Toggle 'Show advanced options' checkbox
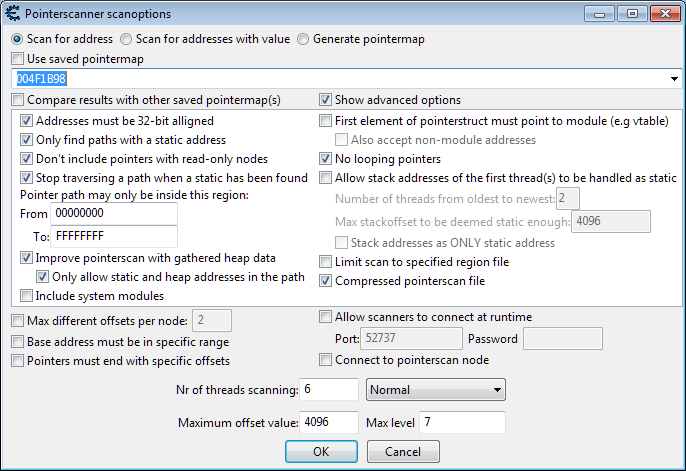686x471 pixels. (325, 100)
